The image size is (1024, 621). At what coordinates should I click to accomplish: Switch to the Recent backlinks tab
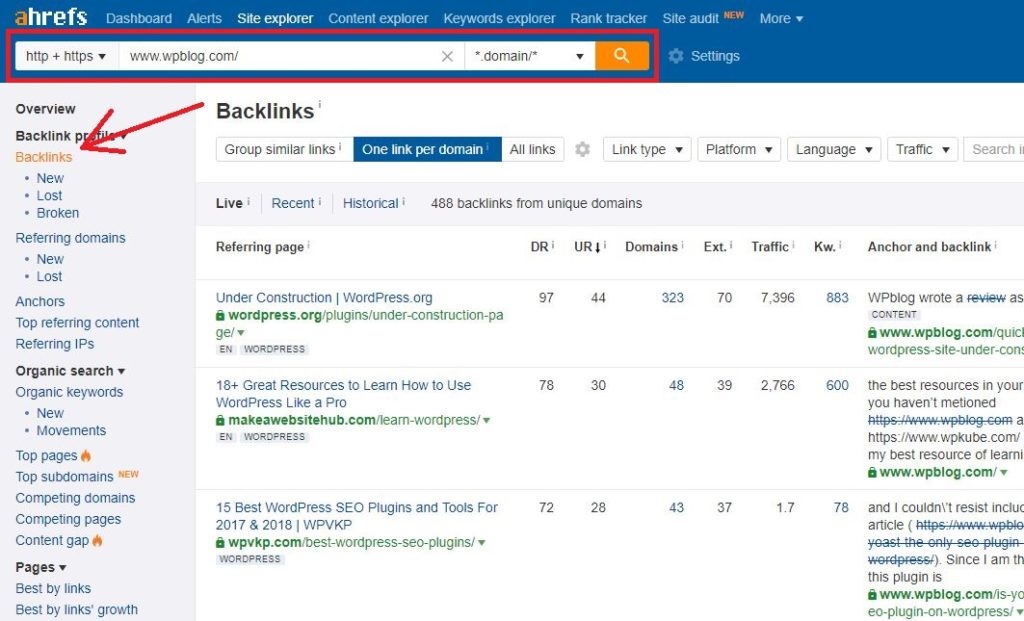point(293,203)
